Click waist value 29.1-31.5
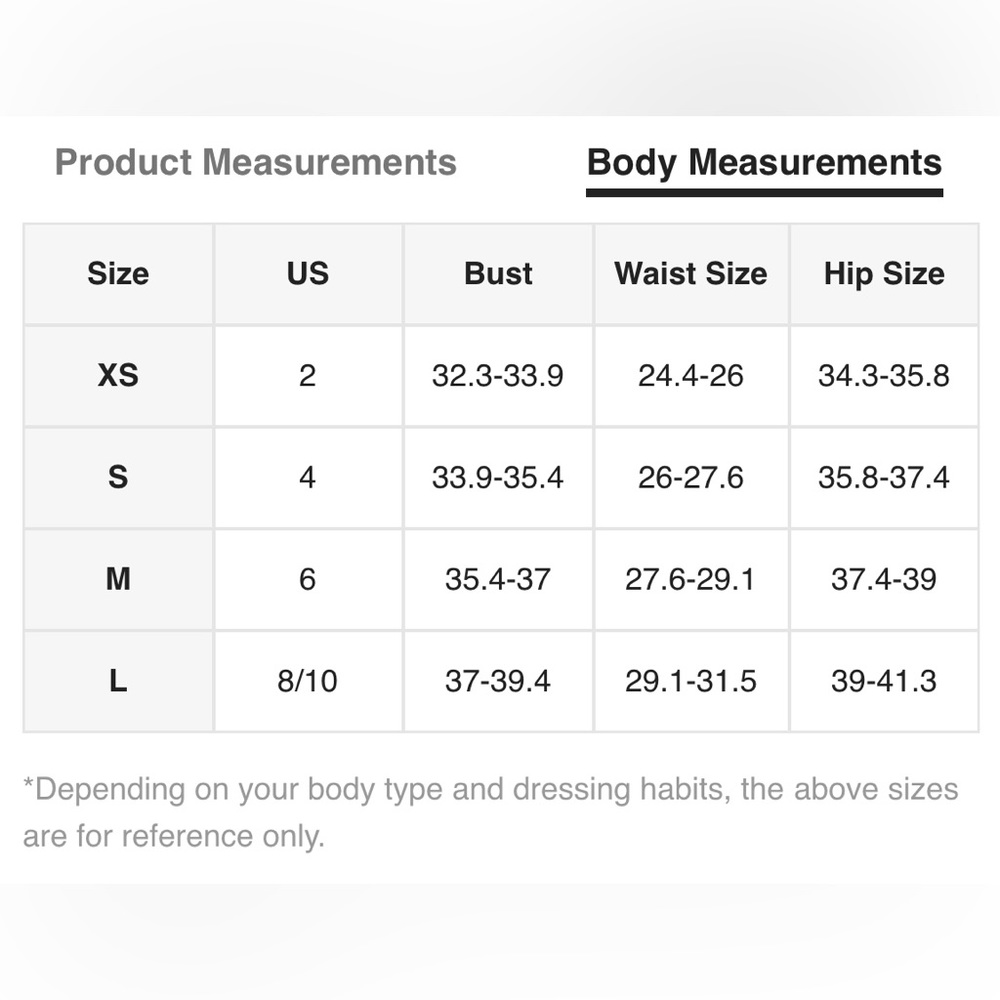 click(691, 681)
